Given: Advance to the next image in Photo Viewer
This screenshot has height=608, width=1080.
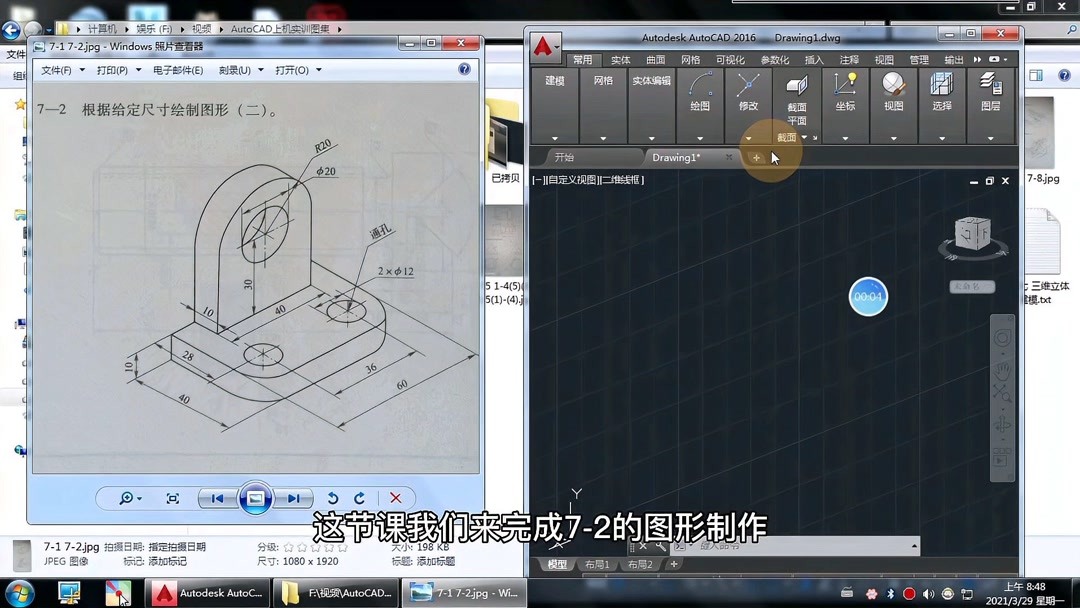Looking at the screenshot, I should coord(294,497).
